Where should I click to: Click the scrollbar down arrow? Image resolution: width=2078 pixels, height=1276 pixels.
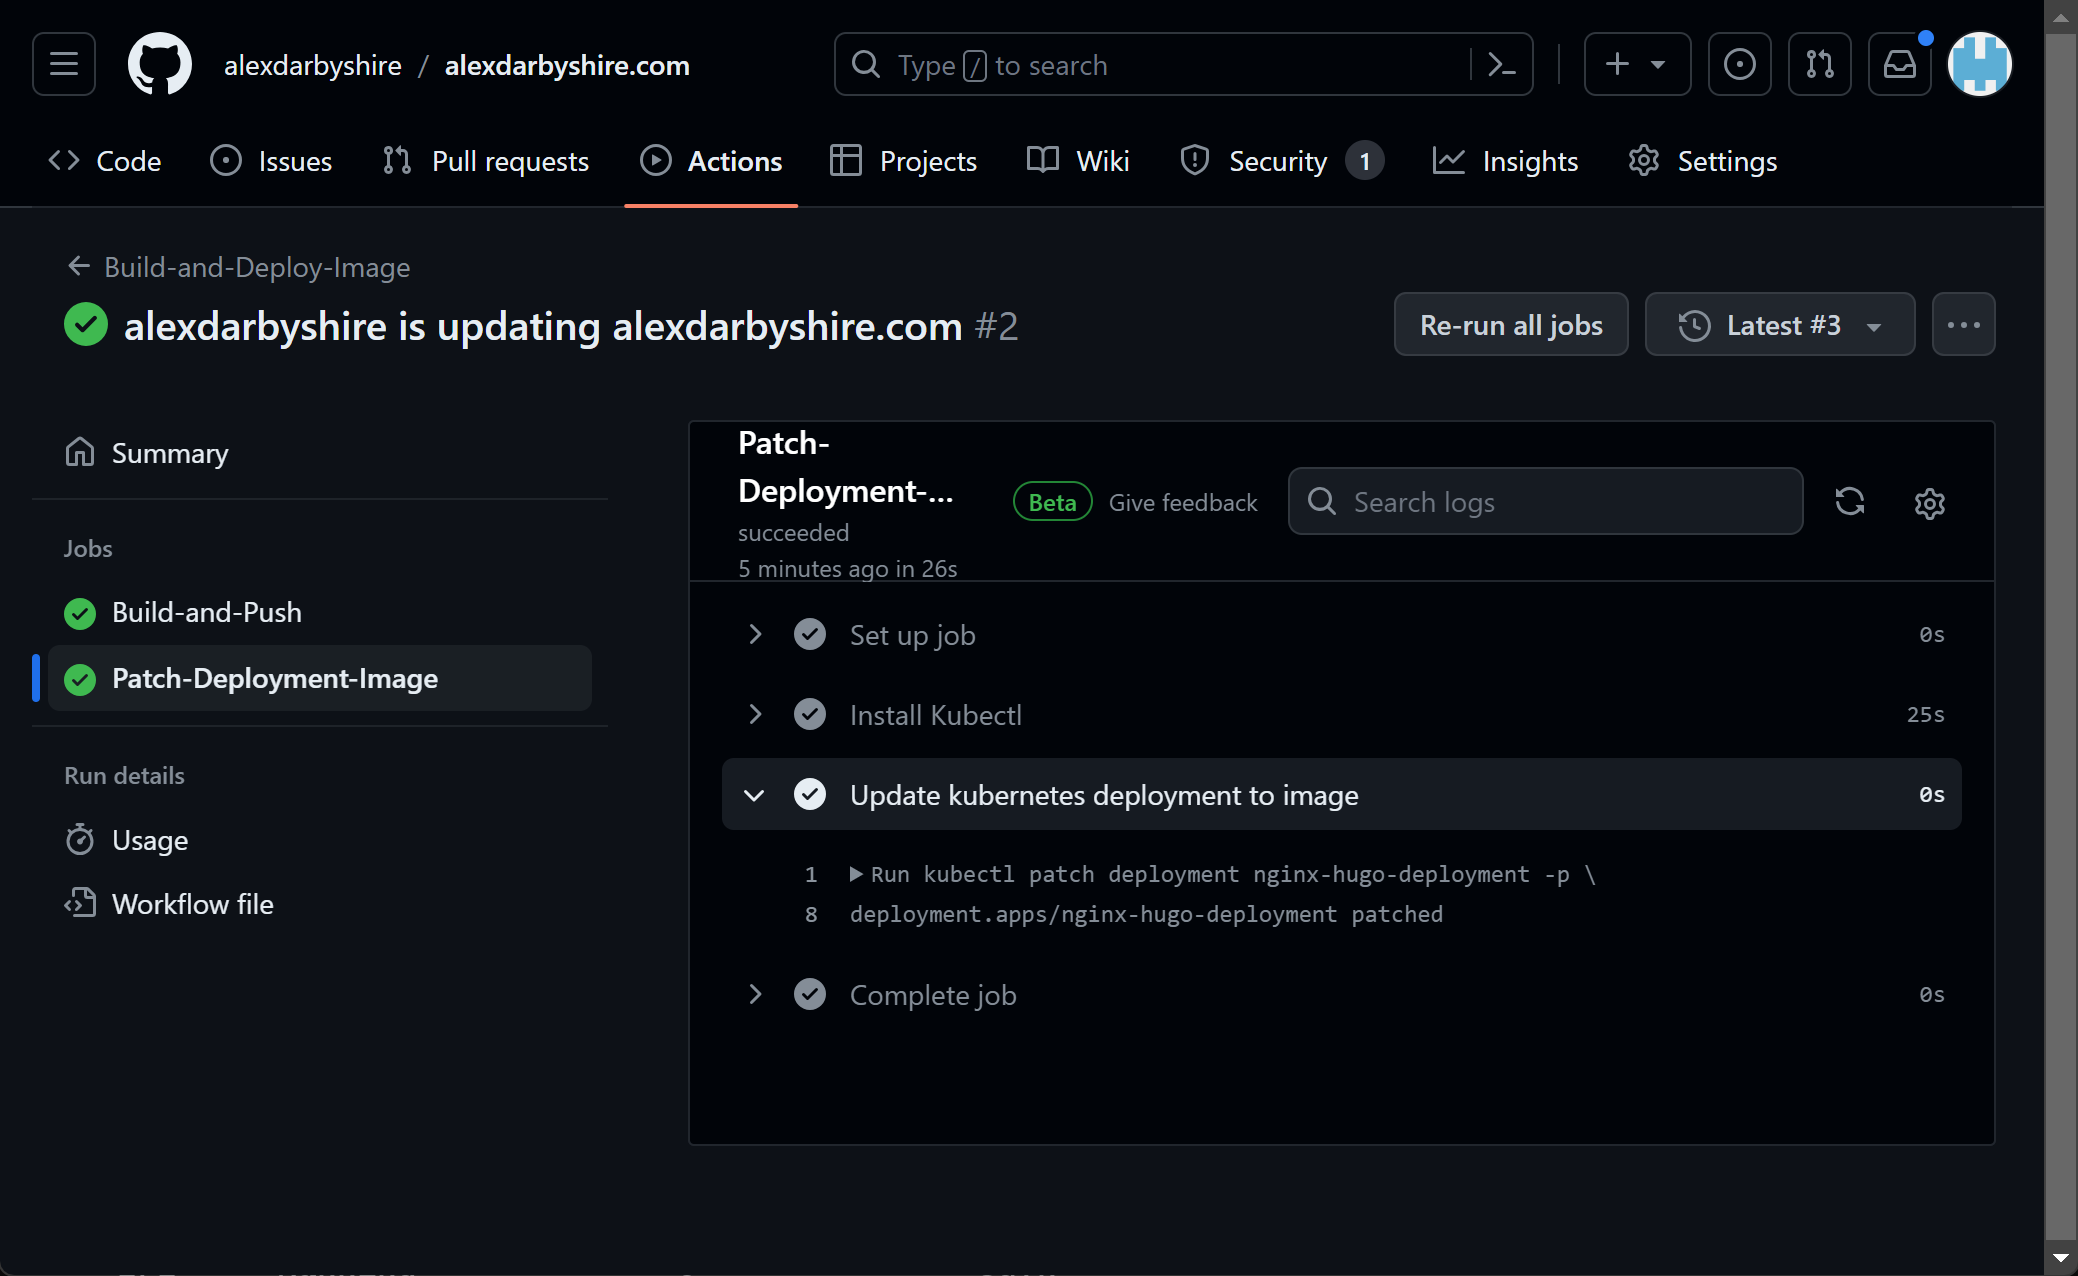point(2060,1257)
